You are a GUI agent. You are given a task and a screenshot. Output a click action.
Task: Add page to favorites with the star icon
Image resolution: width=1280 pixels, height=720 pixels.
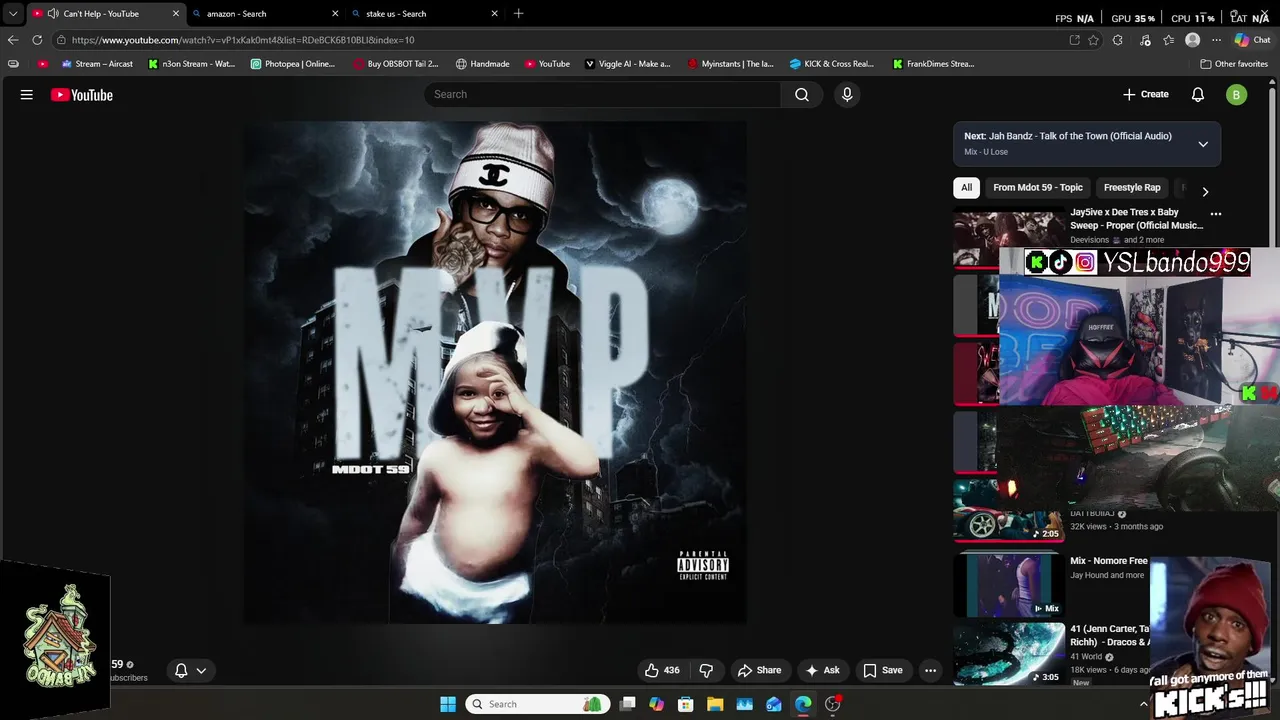(x=1093, y=40)
